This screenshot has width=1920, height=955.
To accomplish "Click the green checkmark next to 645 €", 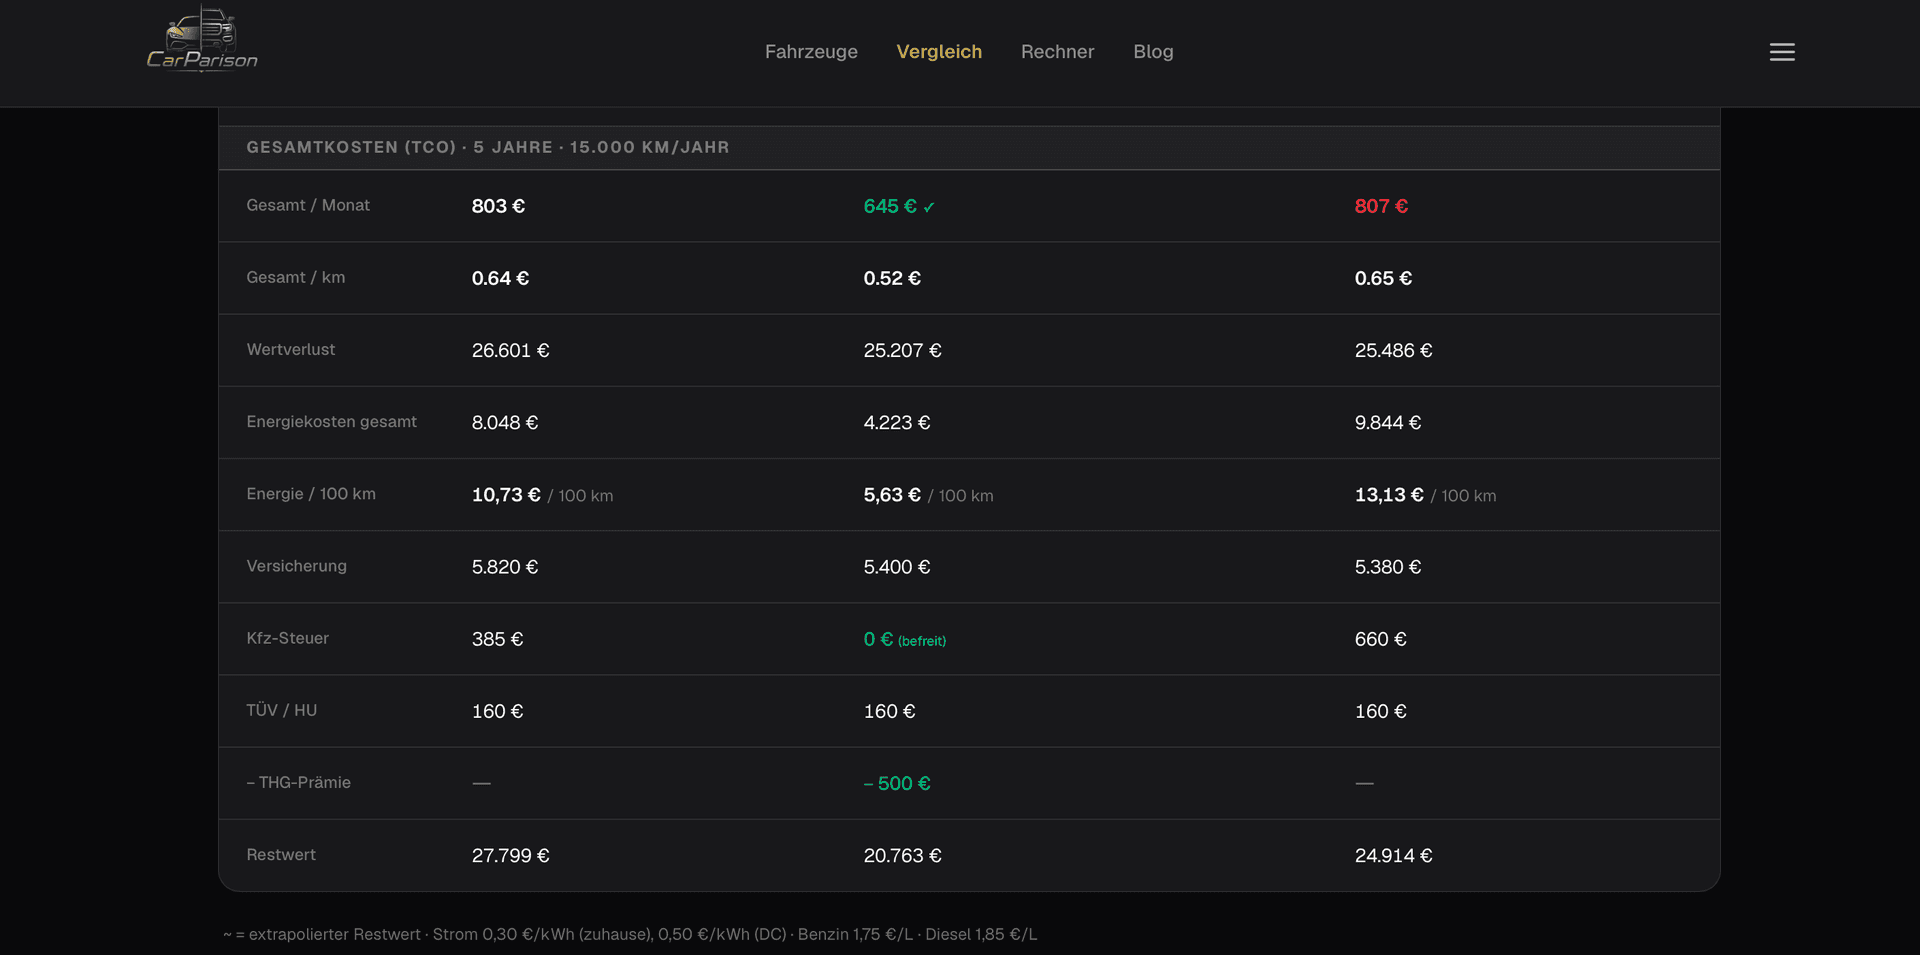I will pyautogui.click(x=929, y=207).
